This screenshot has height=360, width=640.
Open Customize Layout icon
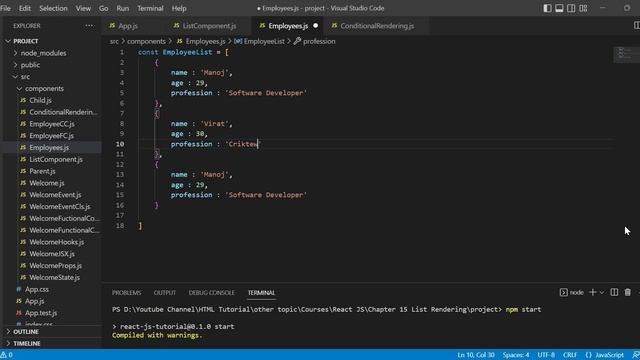point(583,8)
